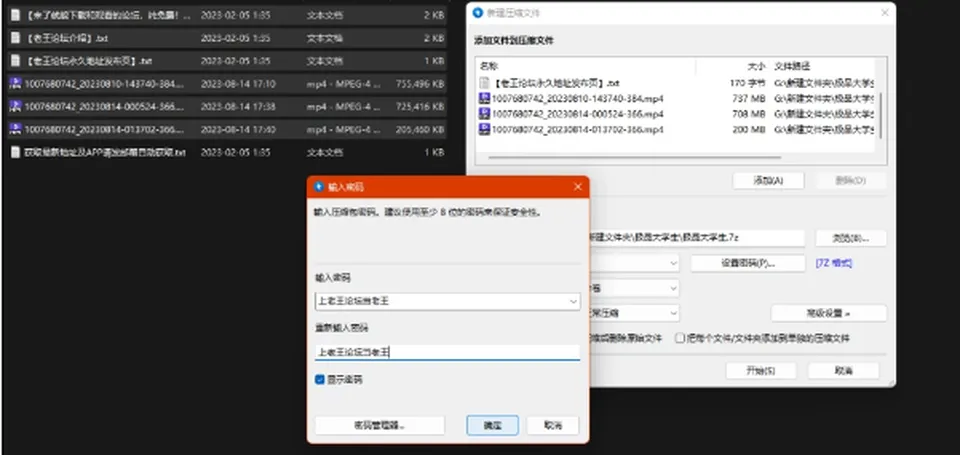The width and height of the screenshot is (960, 455).
Task: Click the icon of 【老王论坛永久地址发布页】.txt in Explorer
Action: click(16, 61)
